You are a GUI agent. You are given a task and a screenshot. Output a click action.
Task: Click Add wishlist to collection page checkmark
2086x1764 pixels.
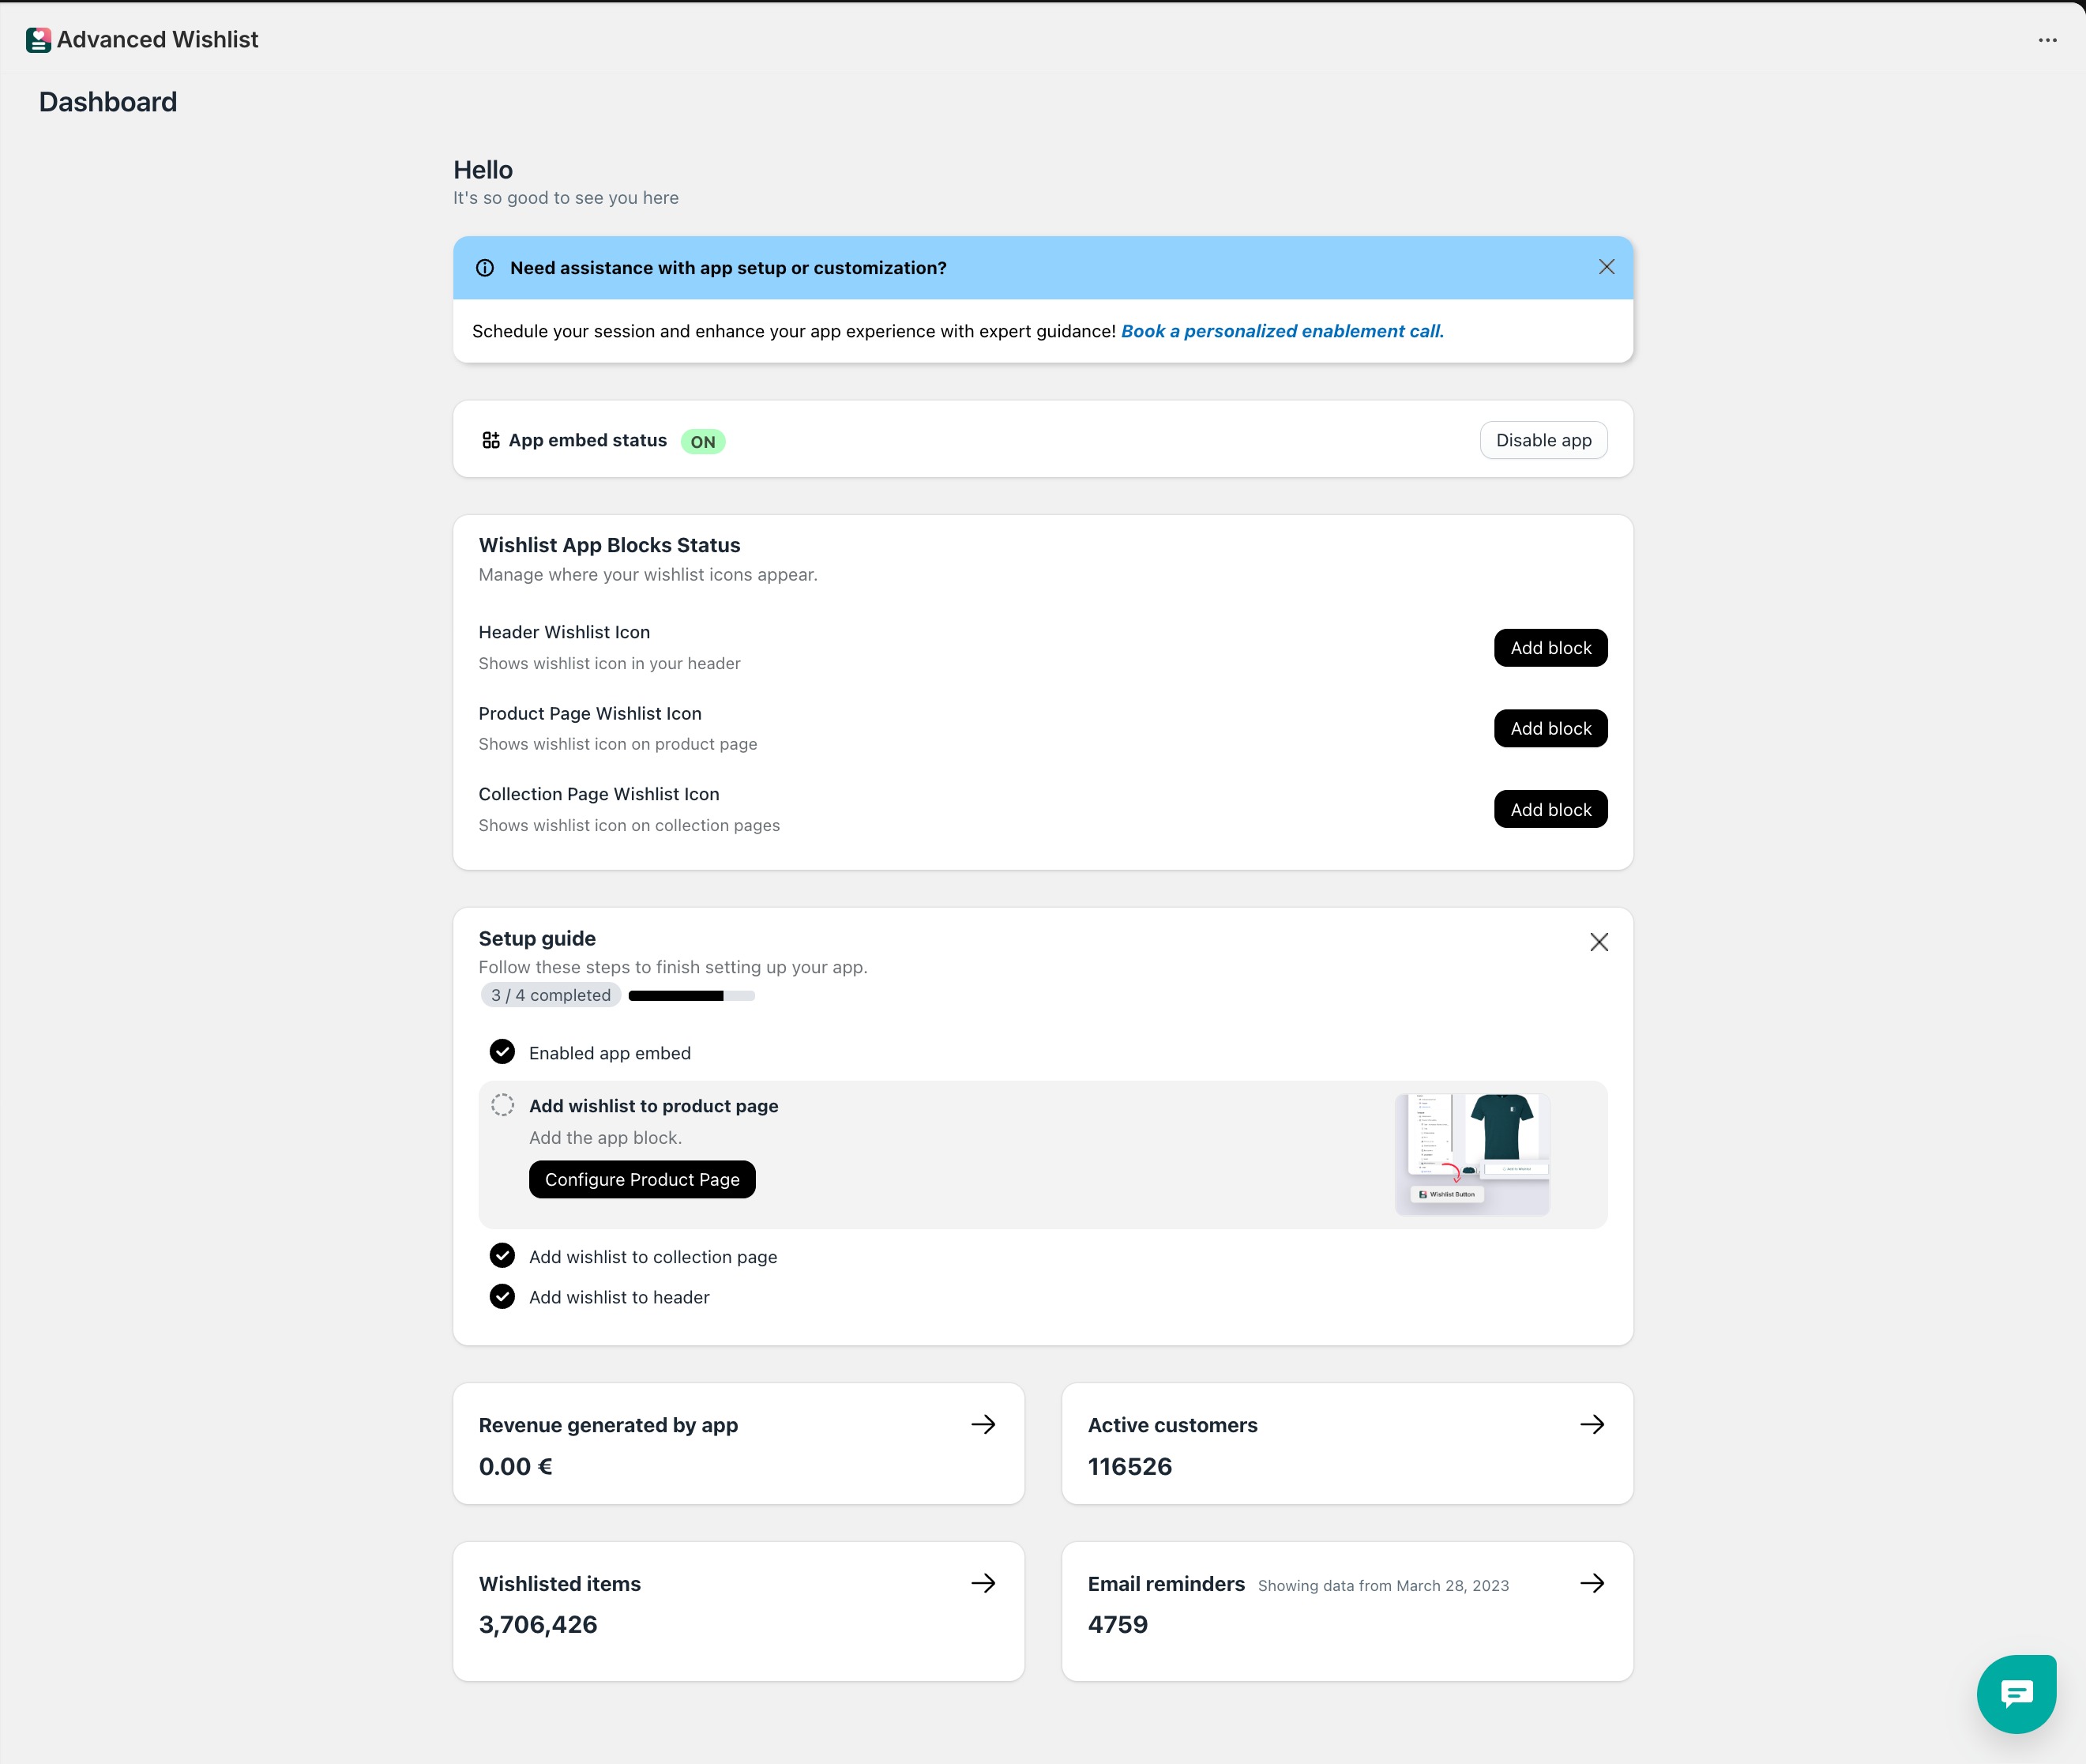pyautogui.click(x=502, y=1256)
